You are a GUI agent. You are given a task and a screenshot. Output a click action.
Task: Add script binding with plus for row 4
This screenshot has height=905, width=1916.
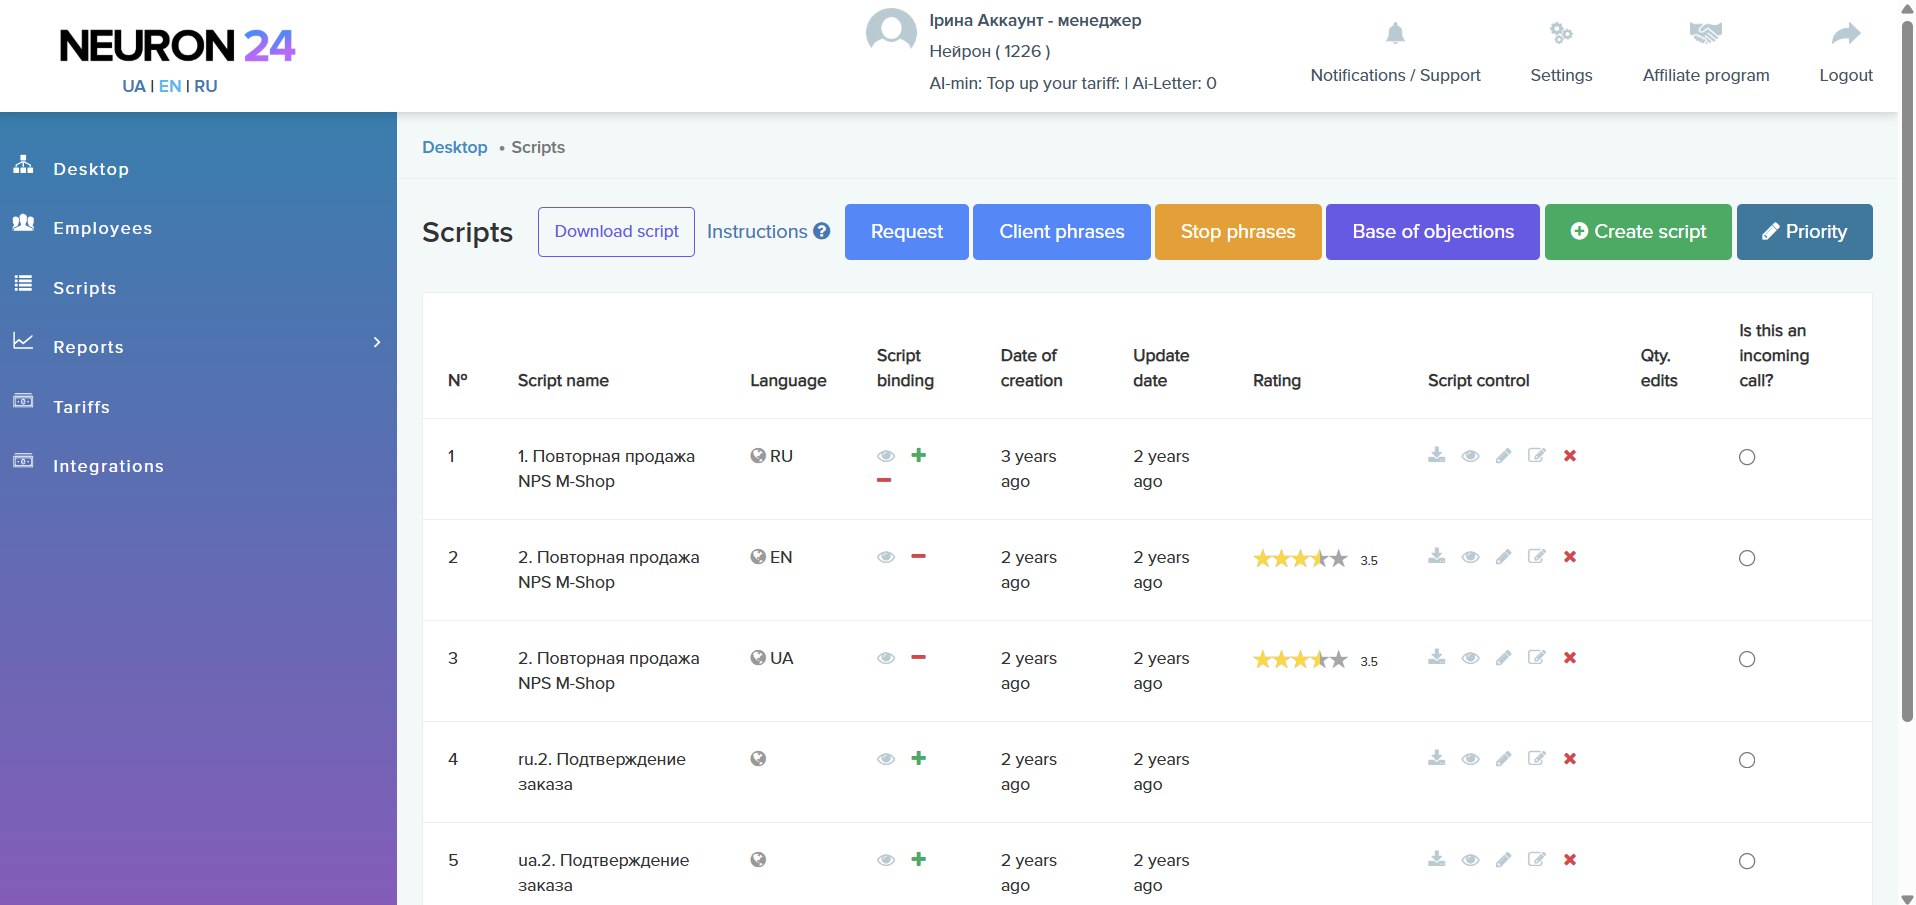click(x=918, y=759)
